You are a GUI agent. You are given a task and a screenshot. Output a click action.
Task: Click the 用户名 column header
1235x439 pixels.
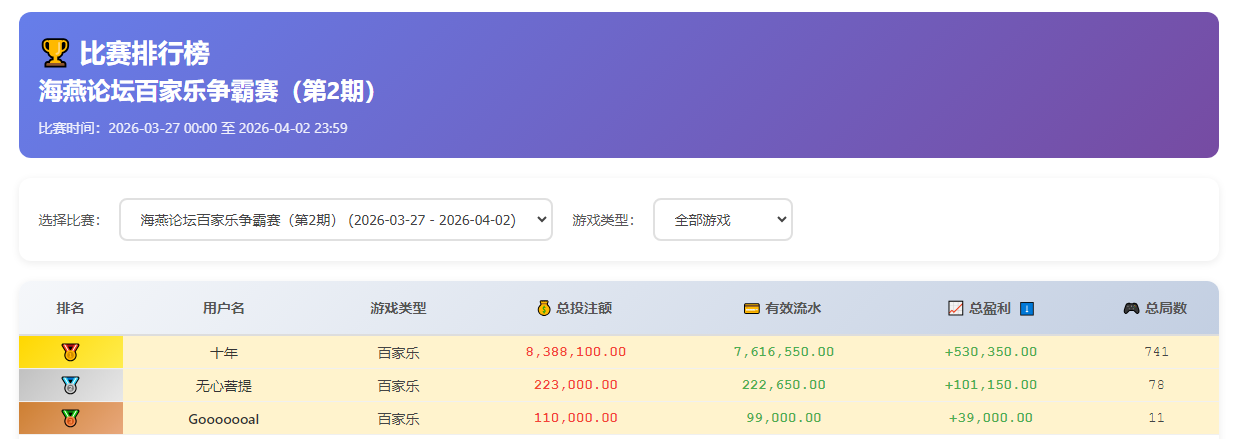[x=223, y=308]
